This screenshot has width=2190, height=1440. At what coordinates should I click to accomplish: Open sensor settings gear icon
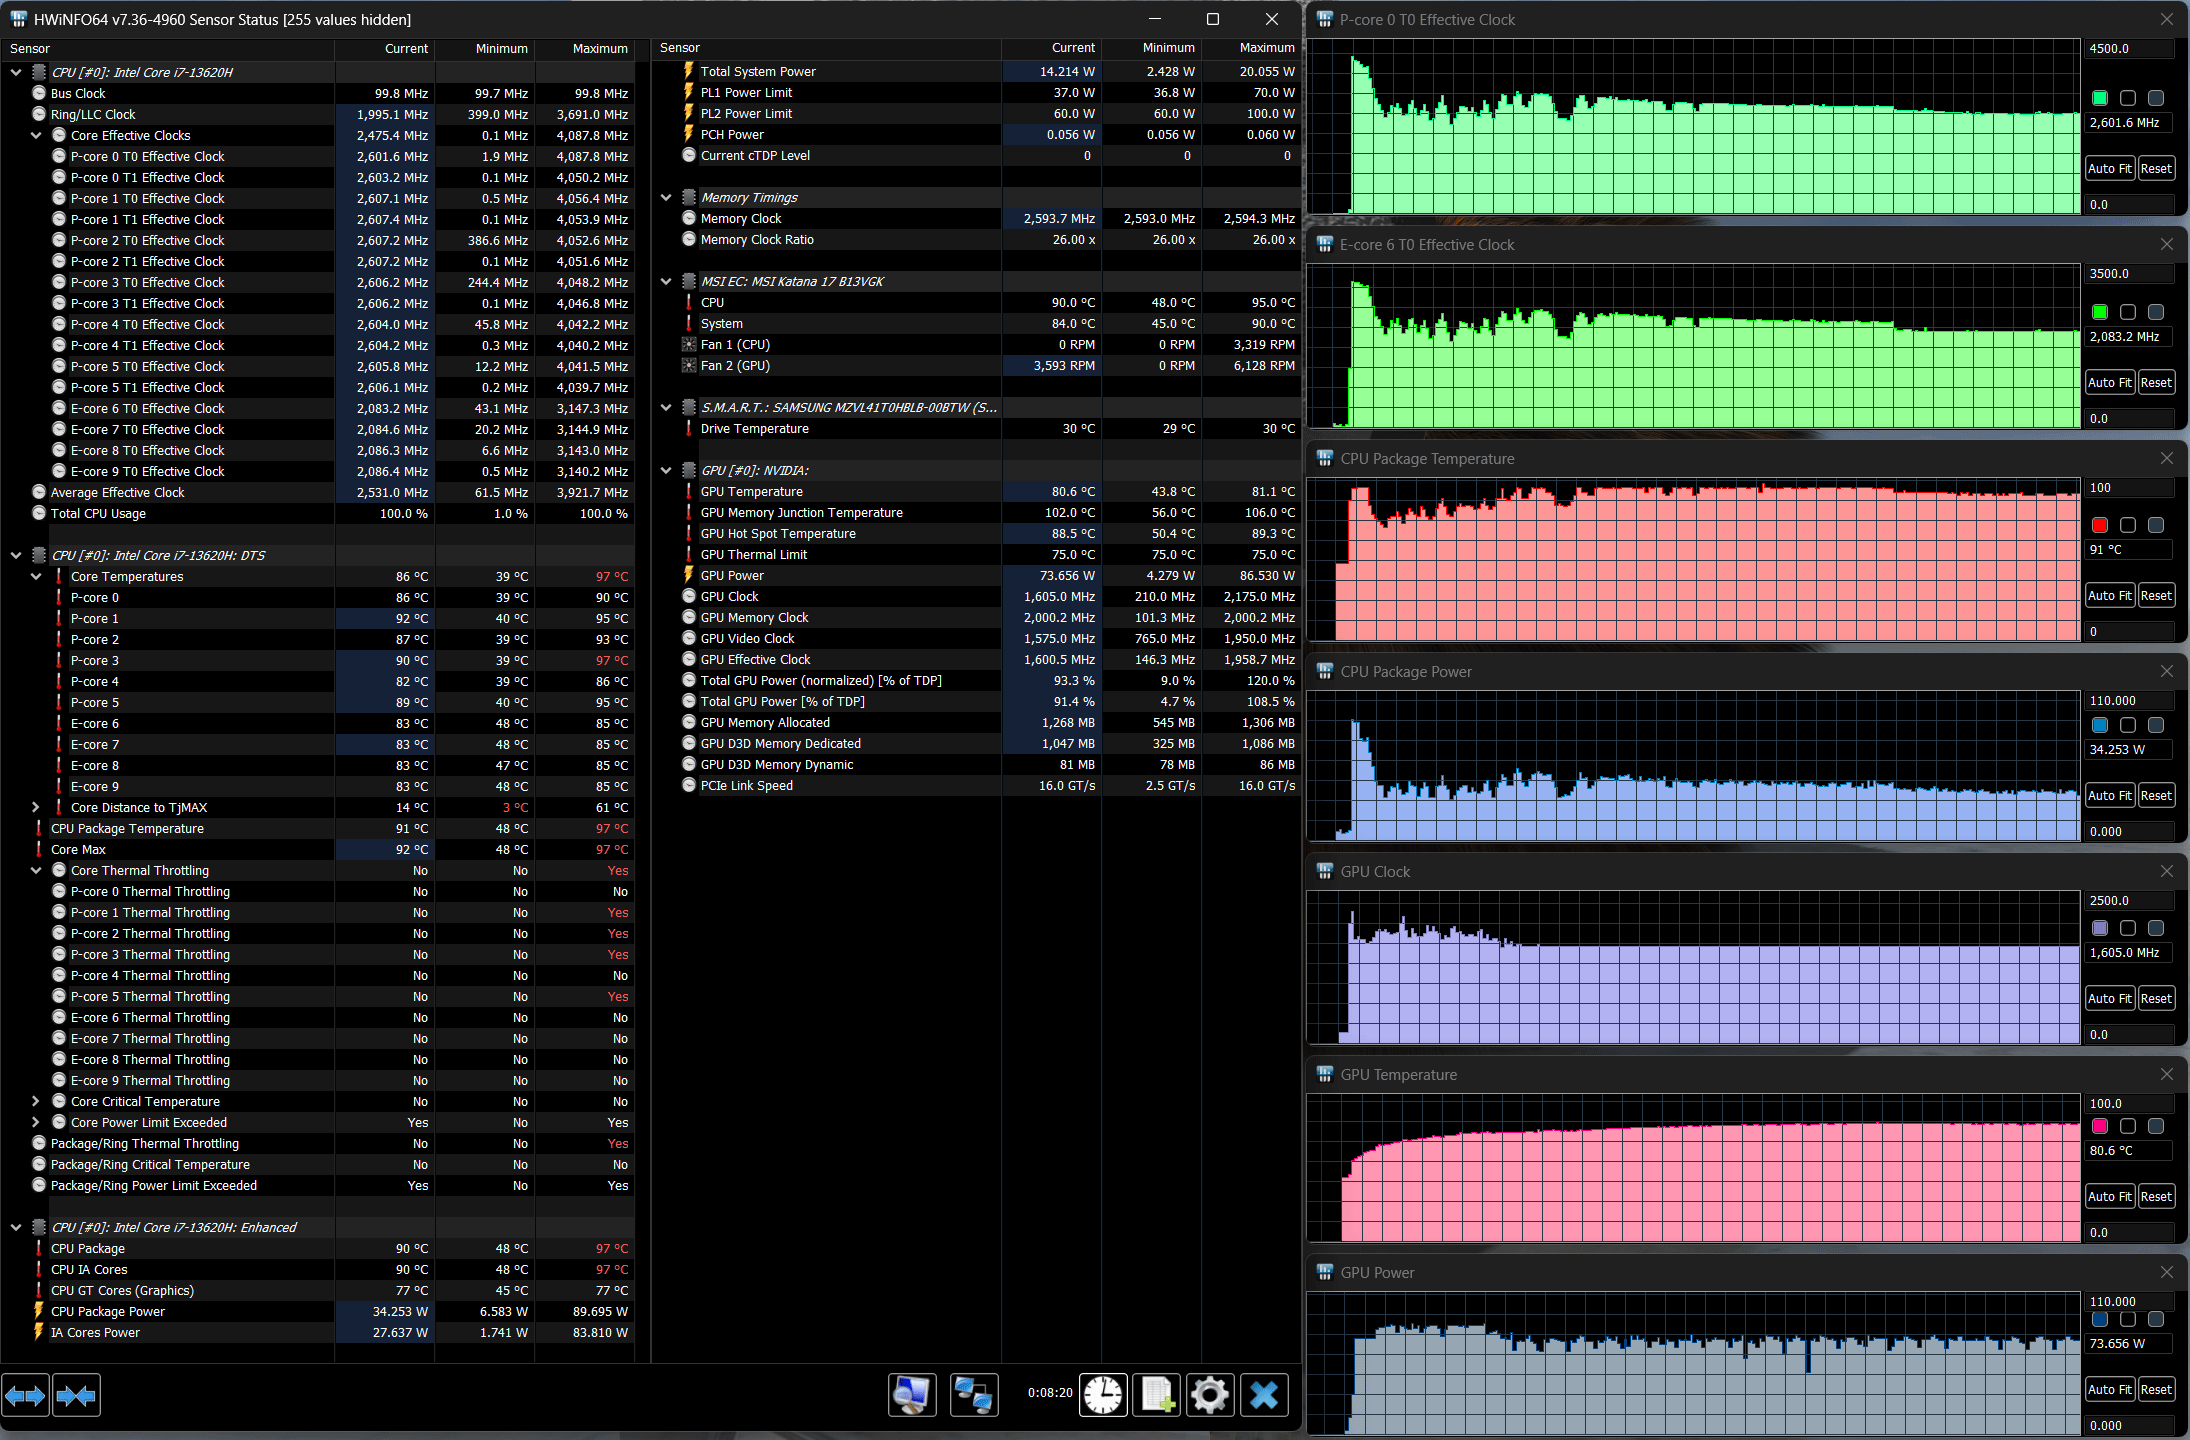pyautogui.click(x=1209, y=1395)
